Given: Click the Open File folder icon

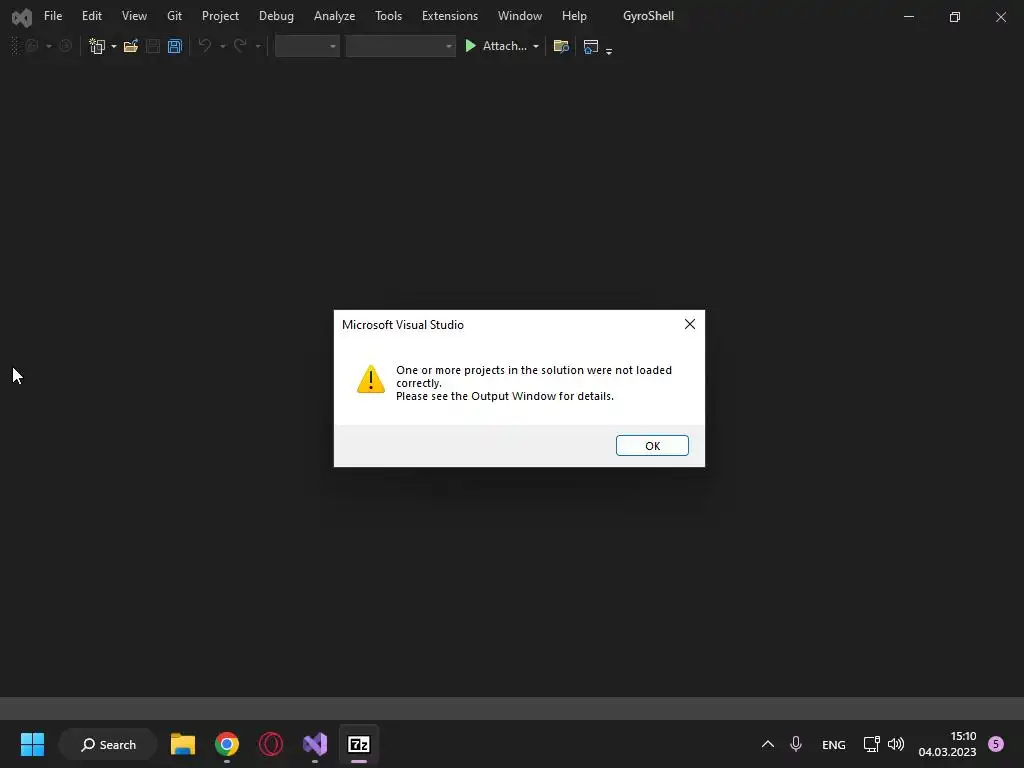Looking at the screenshot, I should pyautogui.click(x=131, y=46).
